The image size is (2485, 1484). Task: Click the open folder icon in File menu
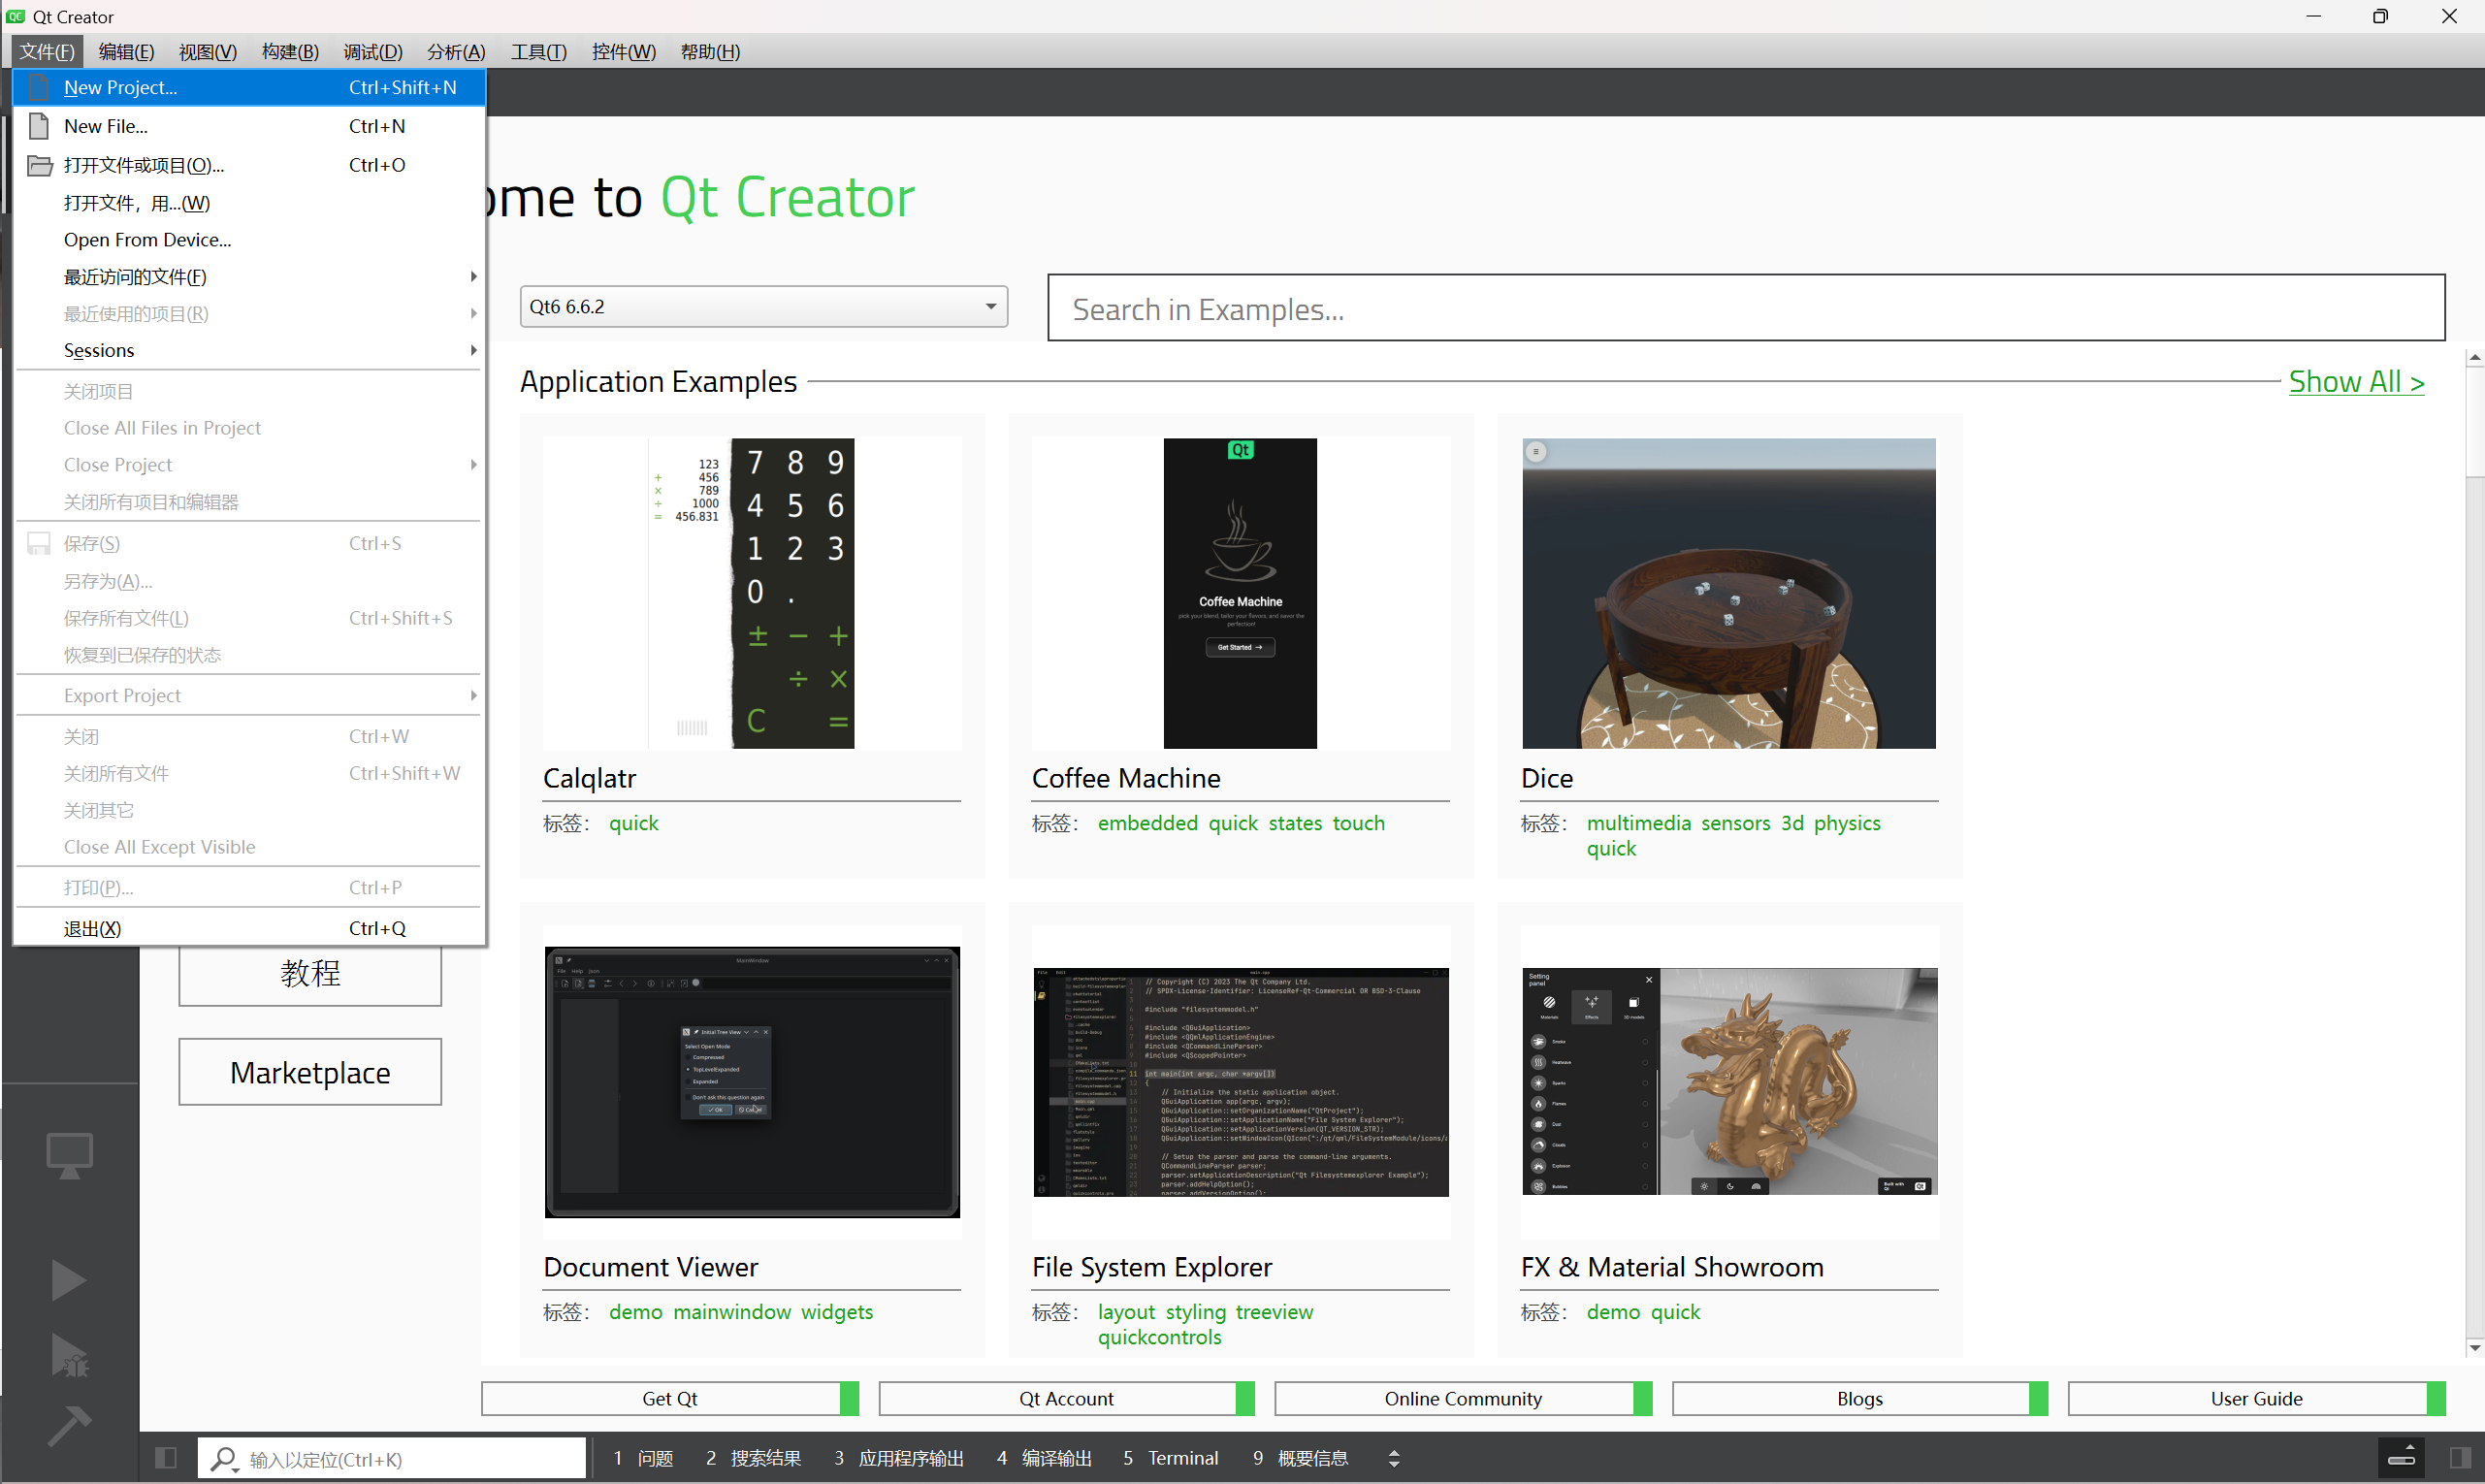[39, 165]
